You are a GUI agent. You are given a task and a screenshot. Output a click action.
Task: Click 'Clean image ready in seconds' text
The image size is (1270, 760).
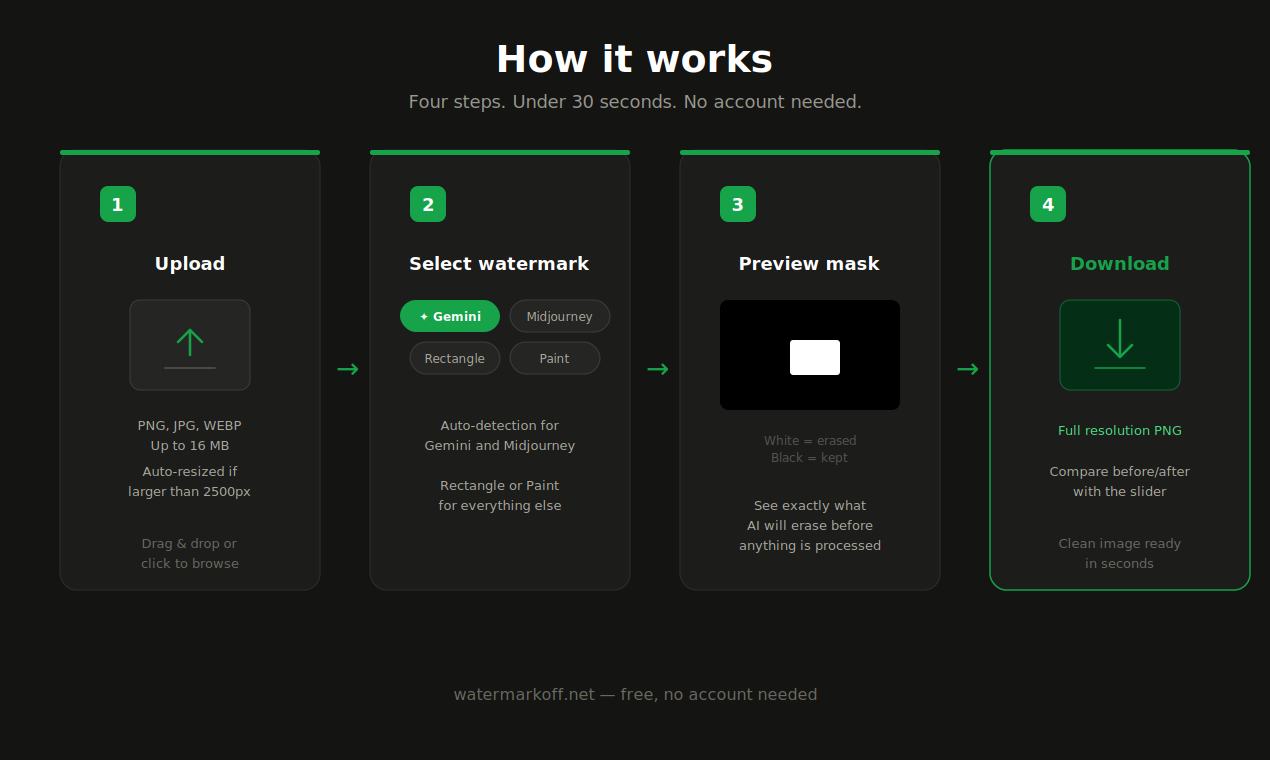click(x=1120, y=554)
